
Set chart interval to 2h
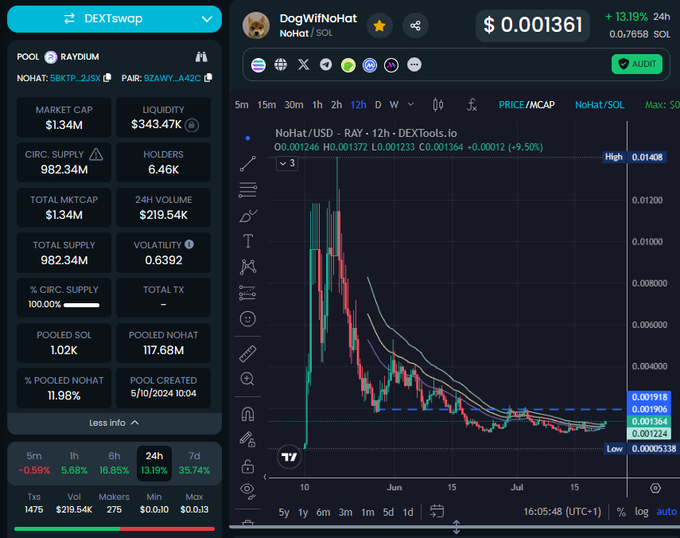pos(337,105)
